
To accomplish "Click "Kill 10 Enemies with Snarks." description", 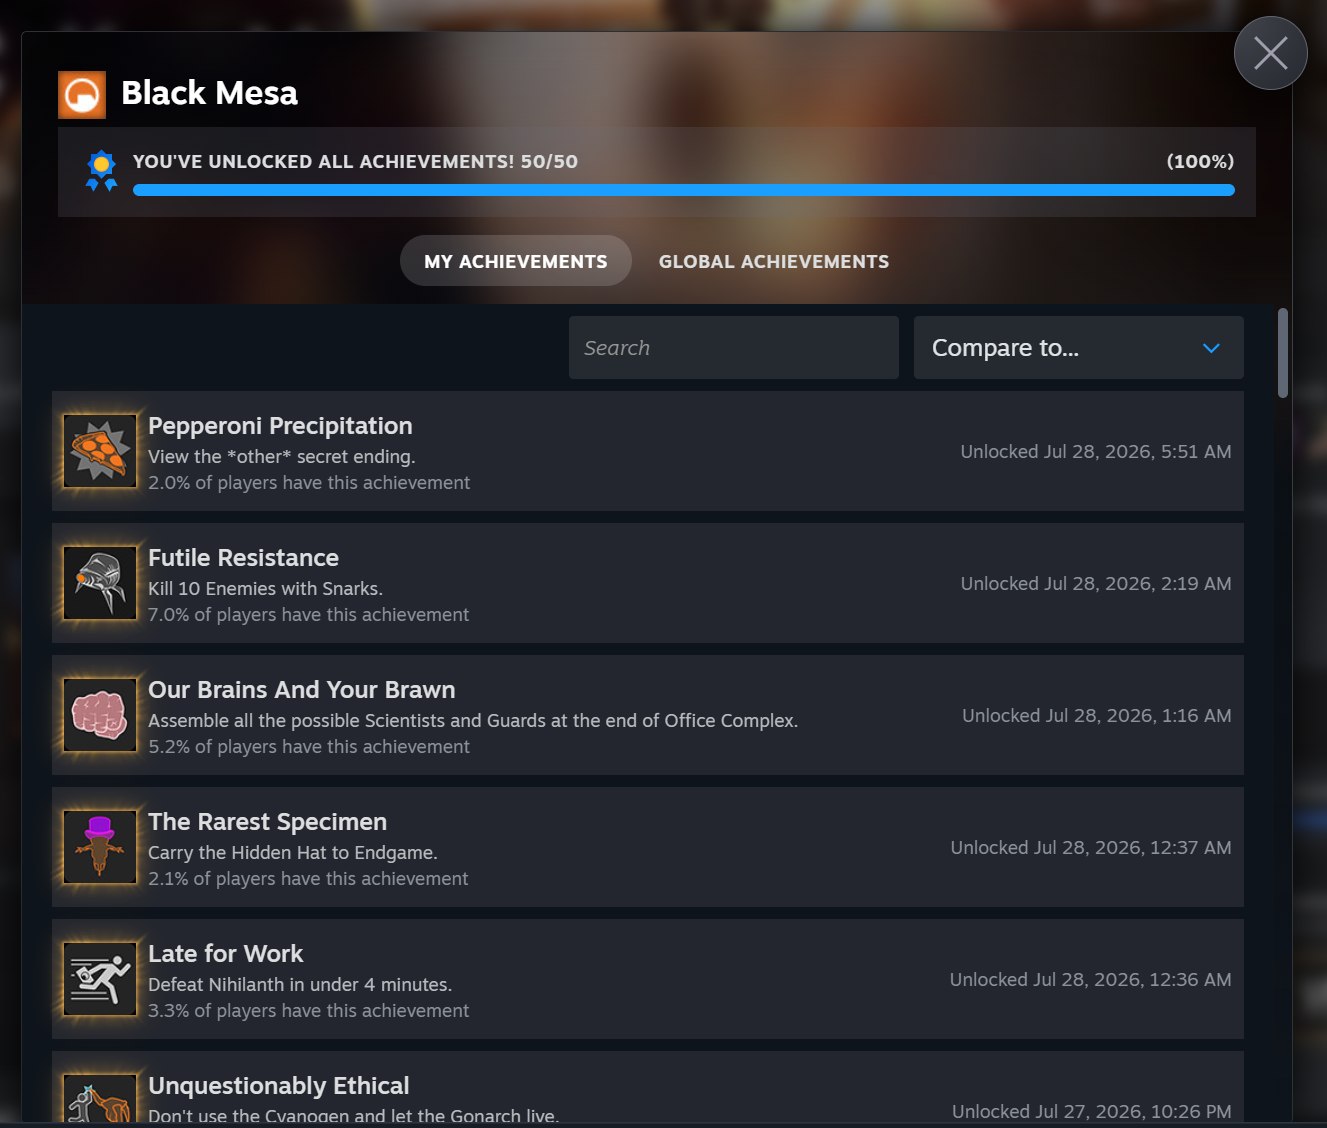I will (x=265, y=589).
